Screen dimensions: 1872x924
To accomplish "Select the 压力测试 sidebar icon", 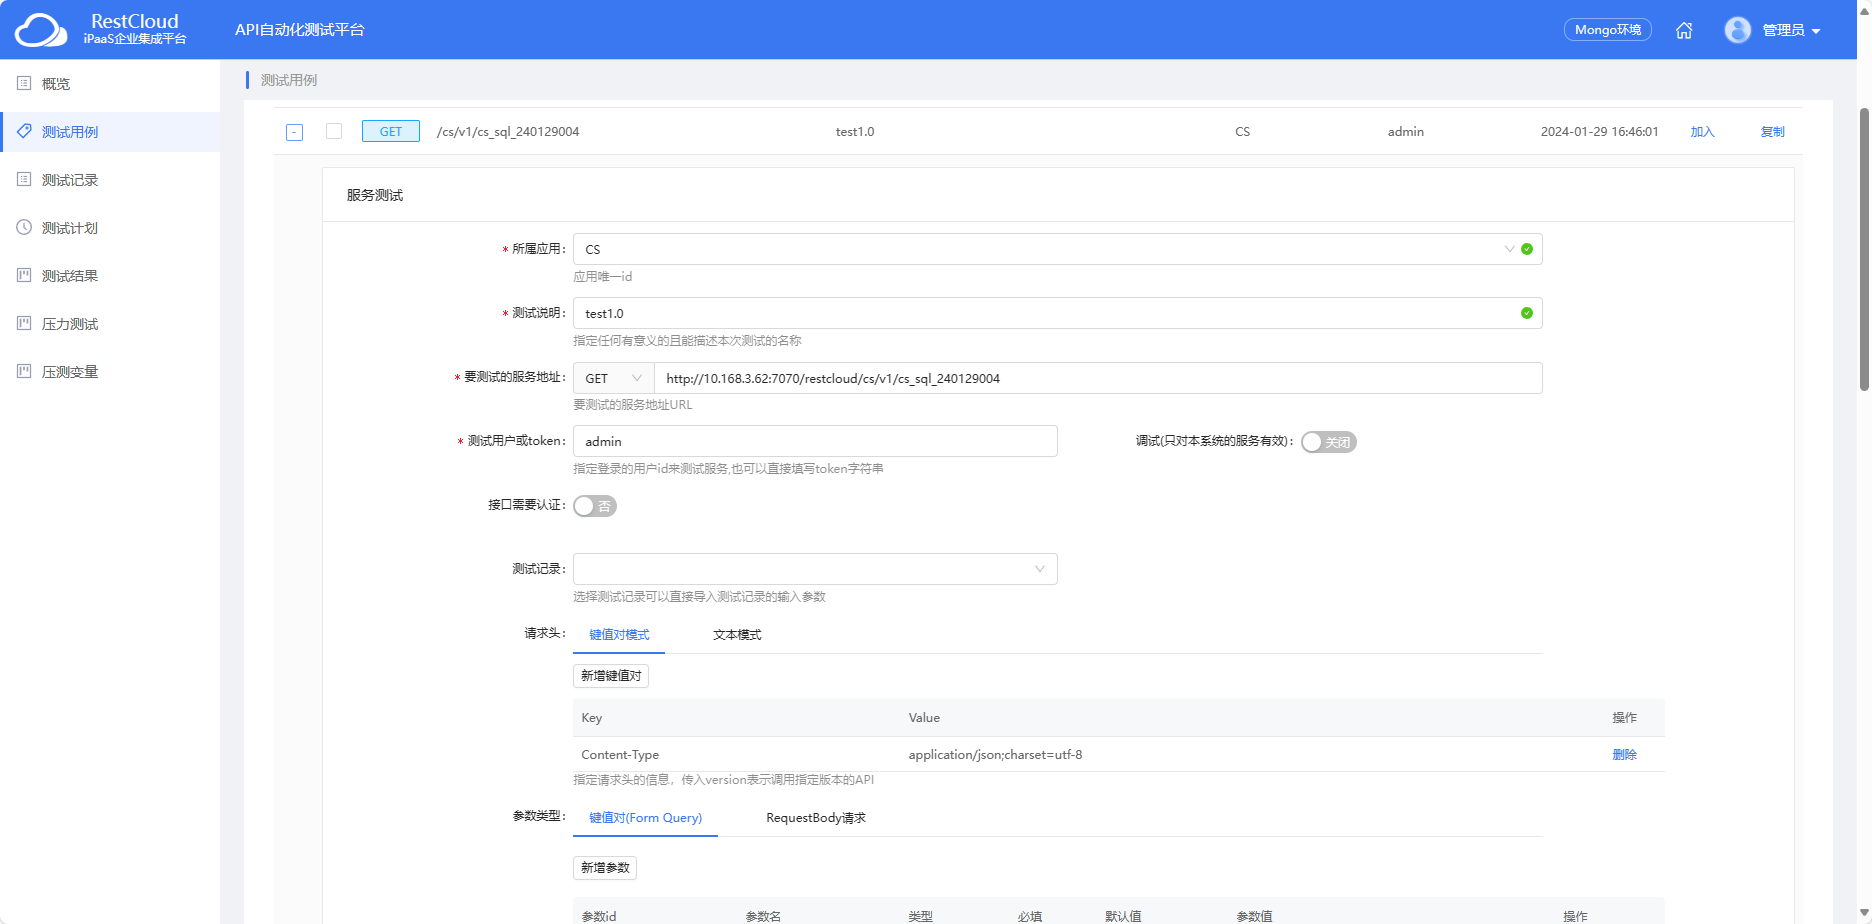I will click(24, 323).
